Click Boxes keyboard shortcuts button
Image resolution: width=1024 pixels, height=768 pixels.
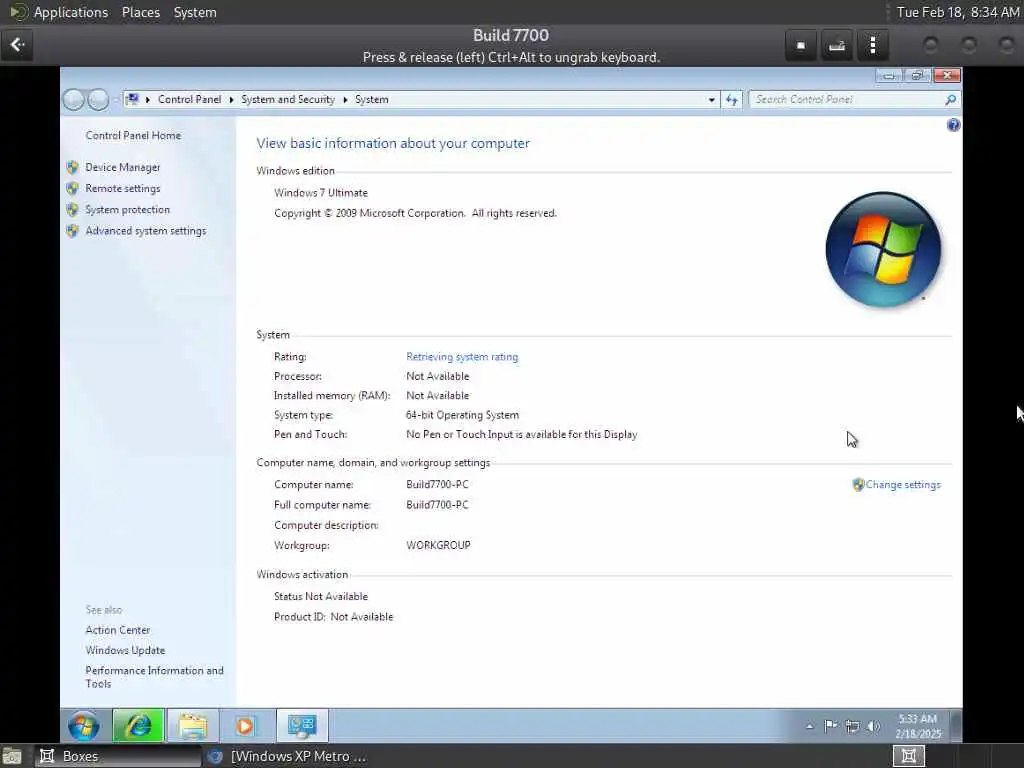pyautogui.click(x=837, y=45)
